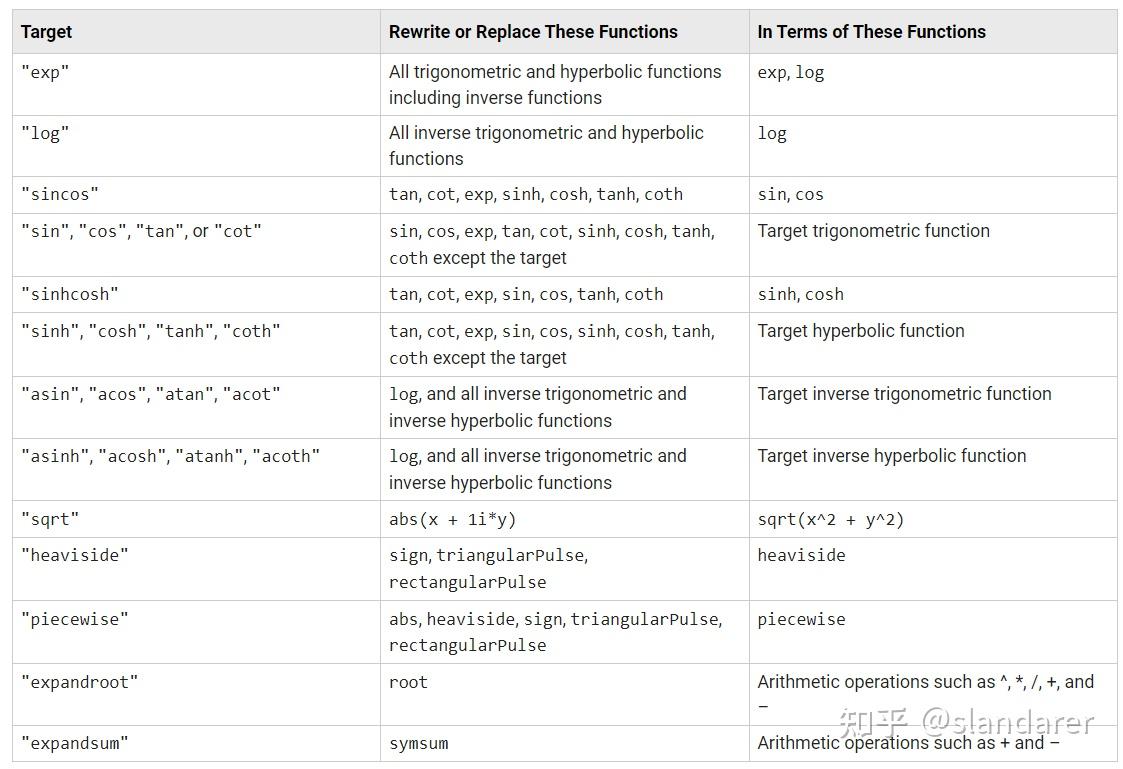
Task: Click the "exp" target cell
Action: click(x=45, y=72)
